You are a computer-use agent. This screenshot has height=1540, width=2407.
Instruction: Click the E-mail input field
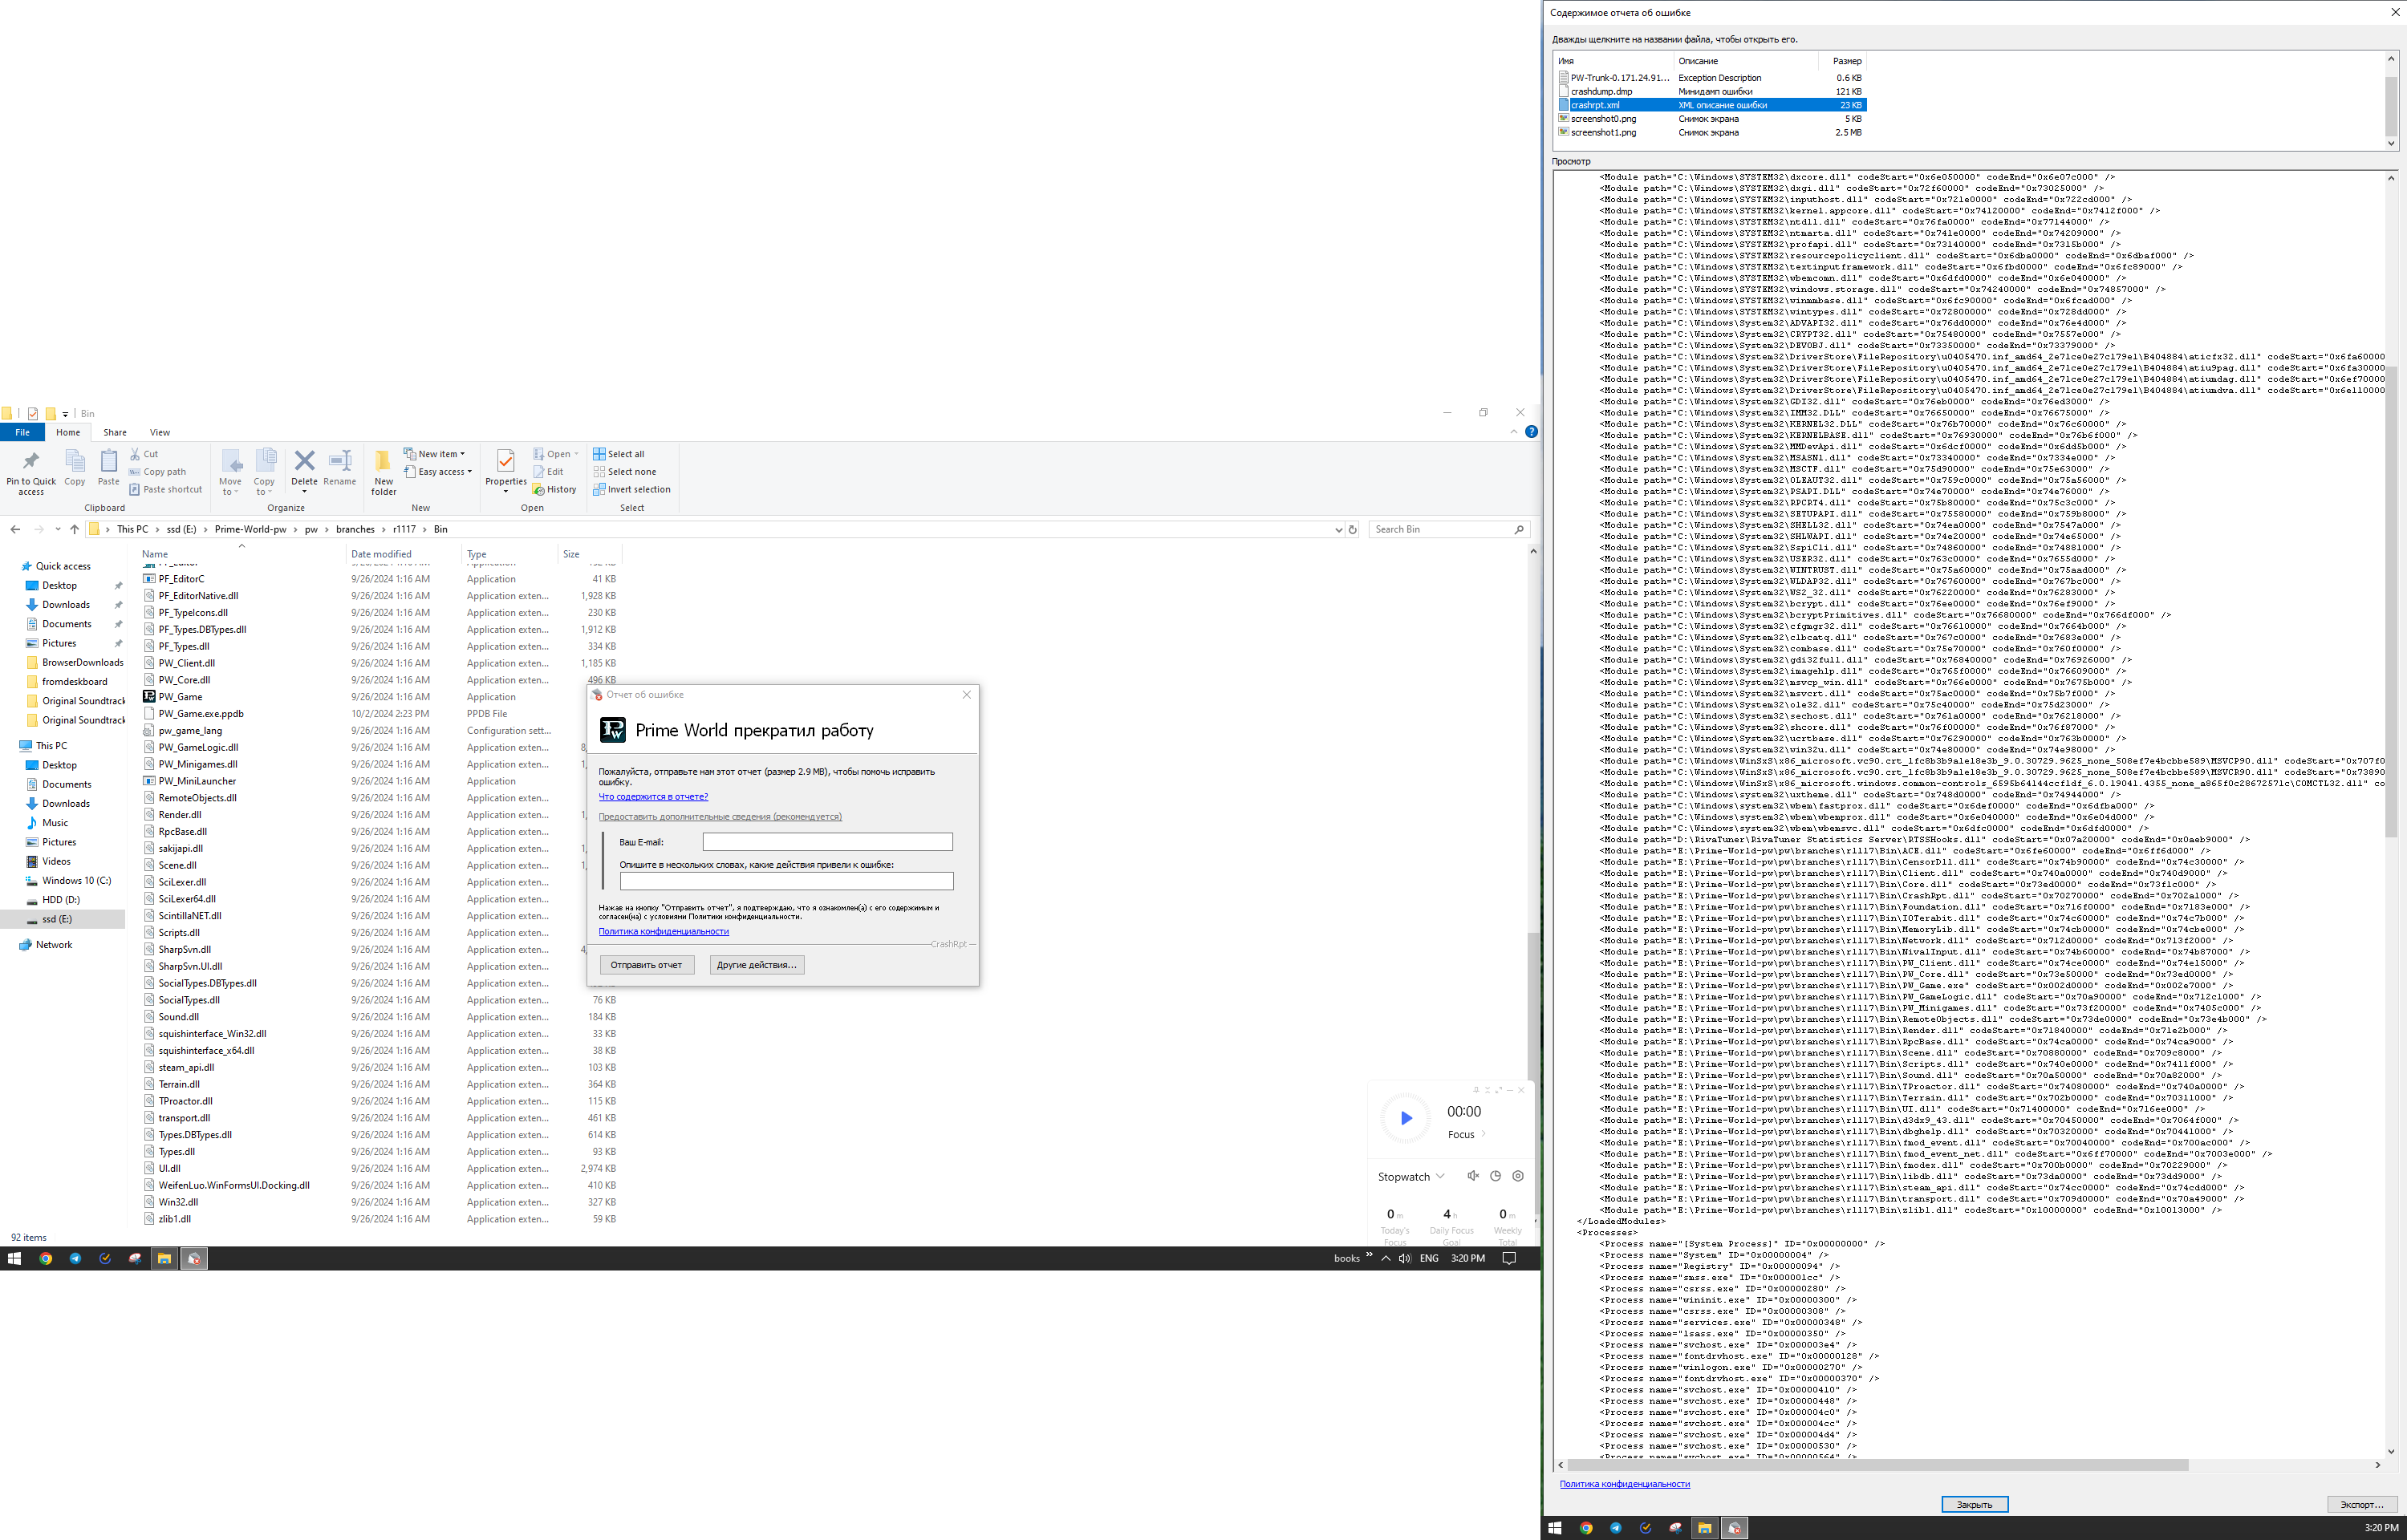coord(827,842)
